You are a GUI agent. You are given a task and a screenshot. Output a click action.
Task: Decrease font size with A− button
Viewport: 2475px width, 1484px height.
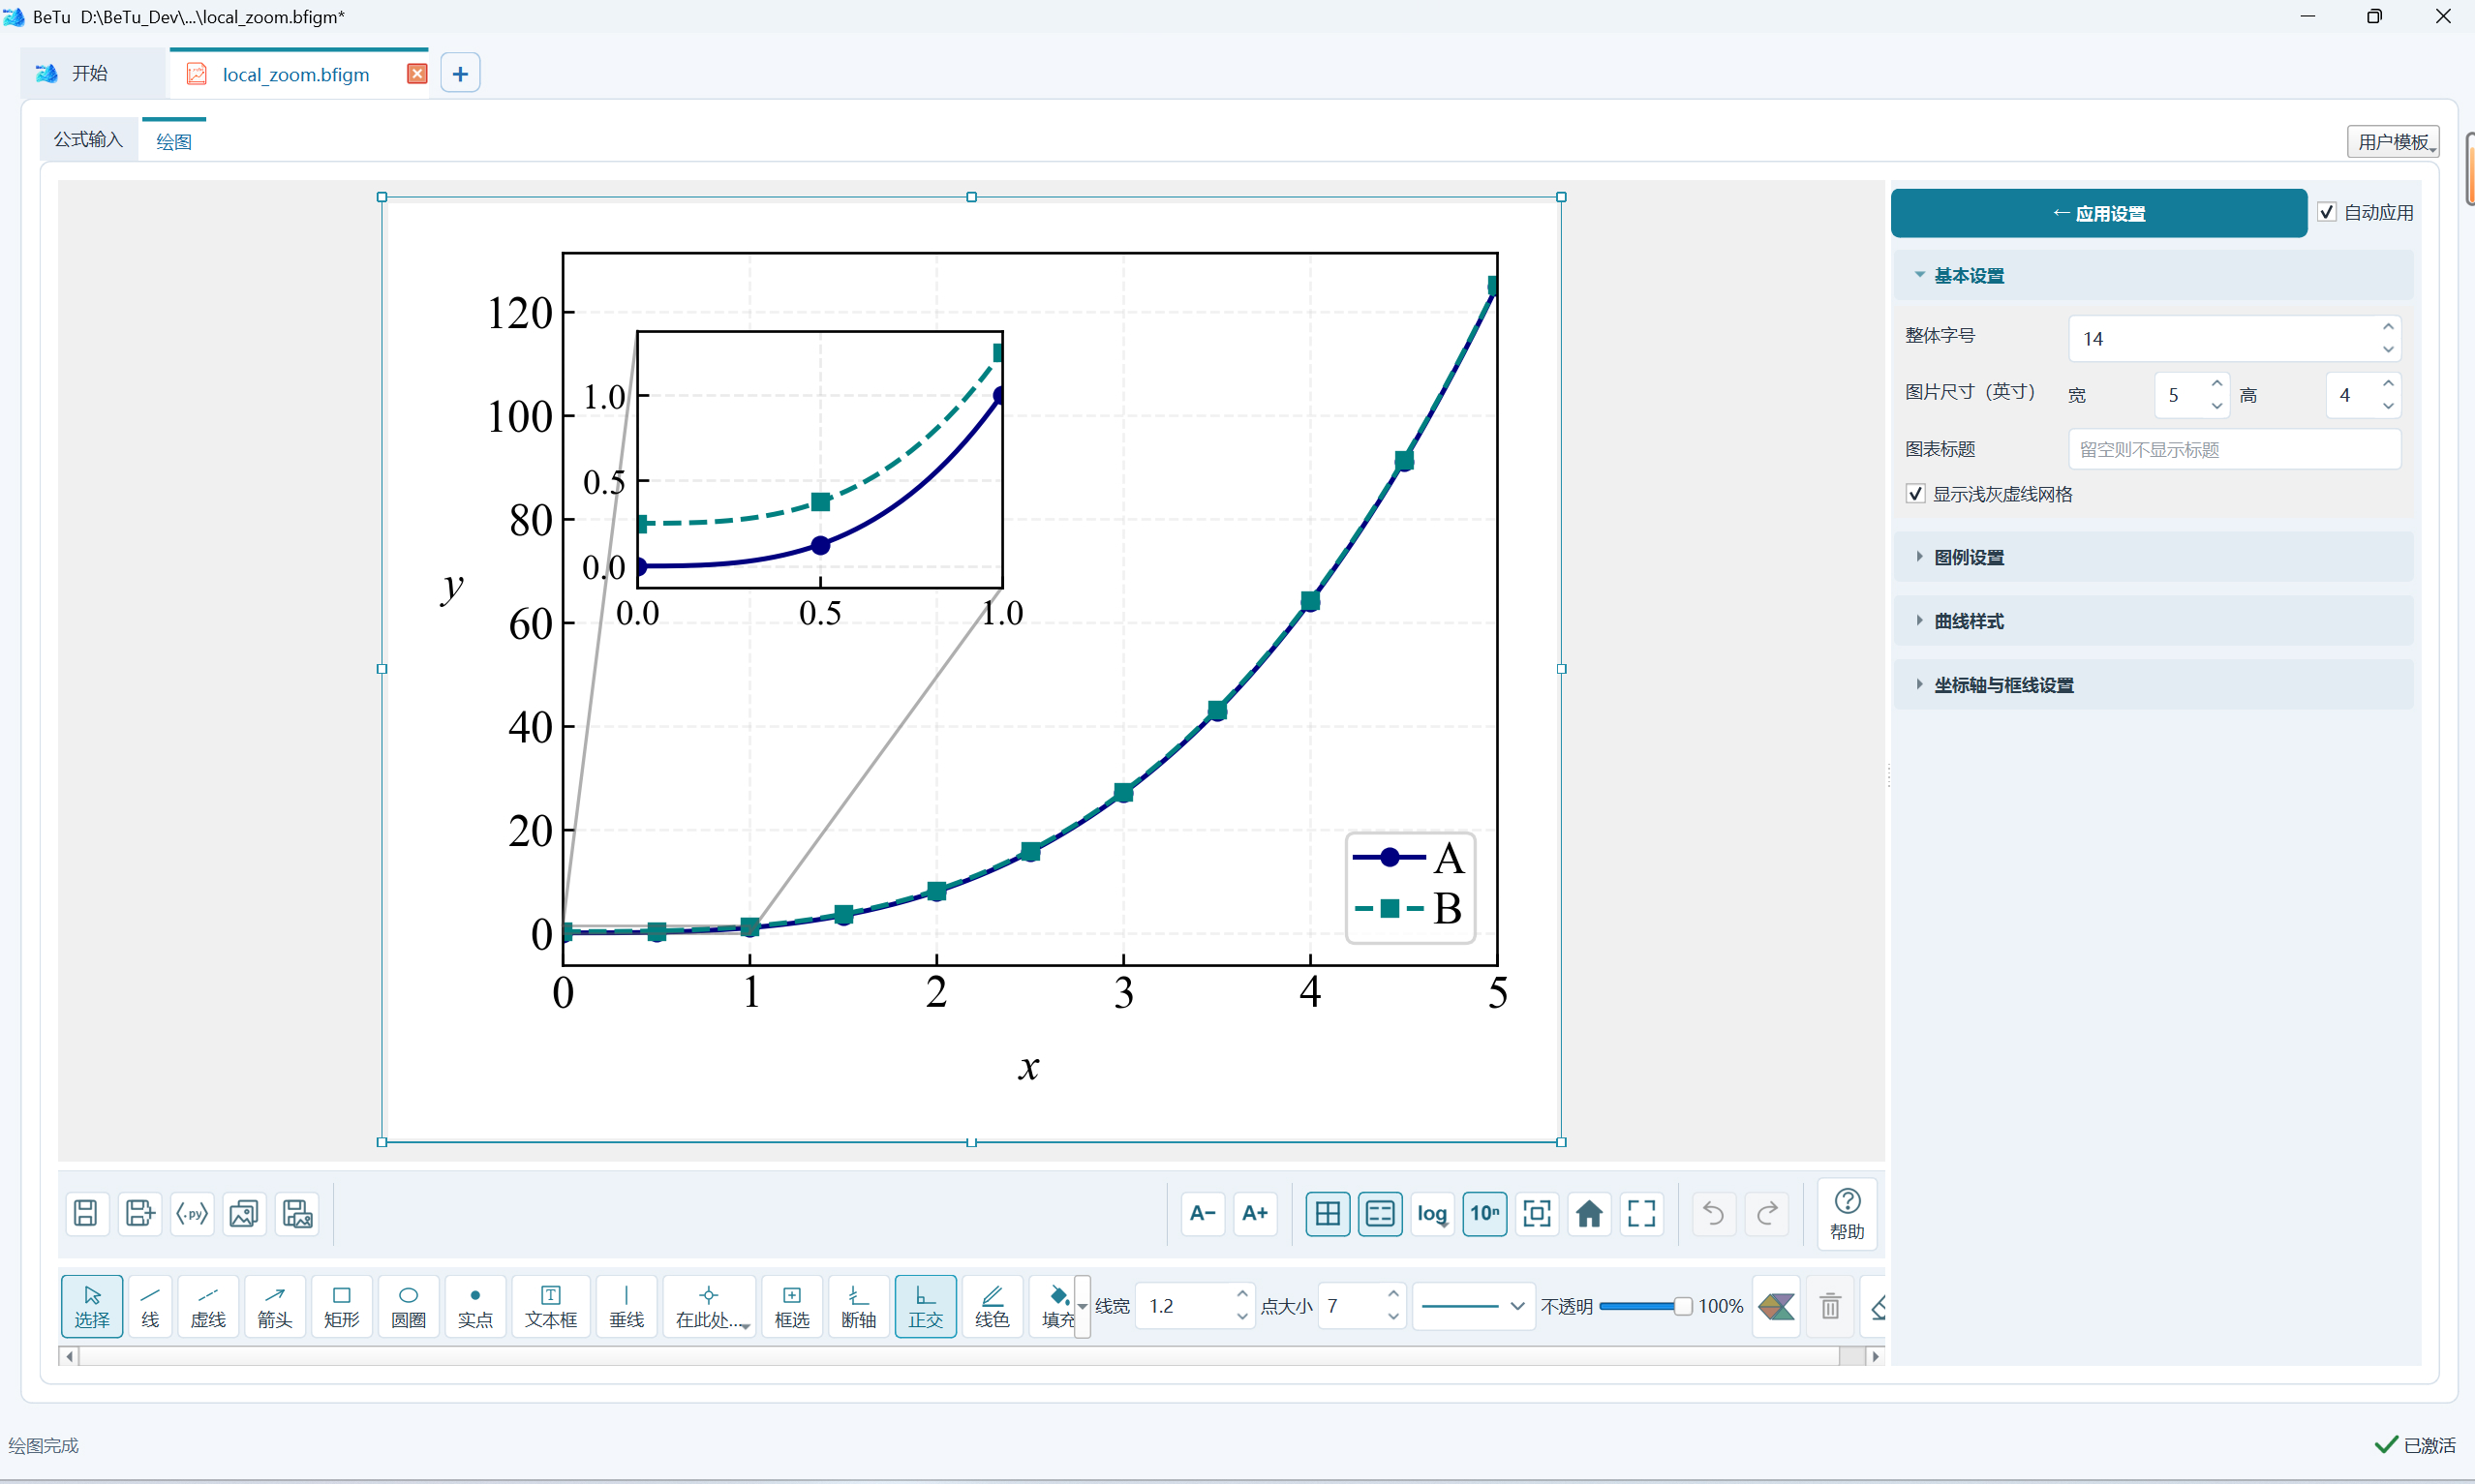pos(1203,1213)
